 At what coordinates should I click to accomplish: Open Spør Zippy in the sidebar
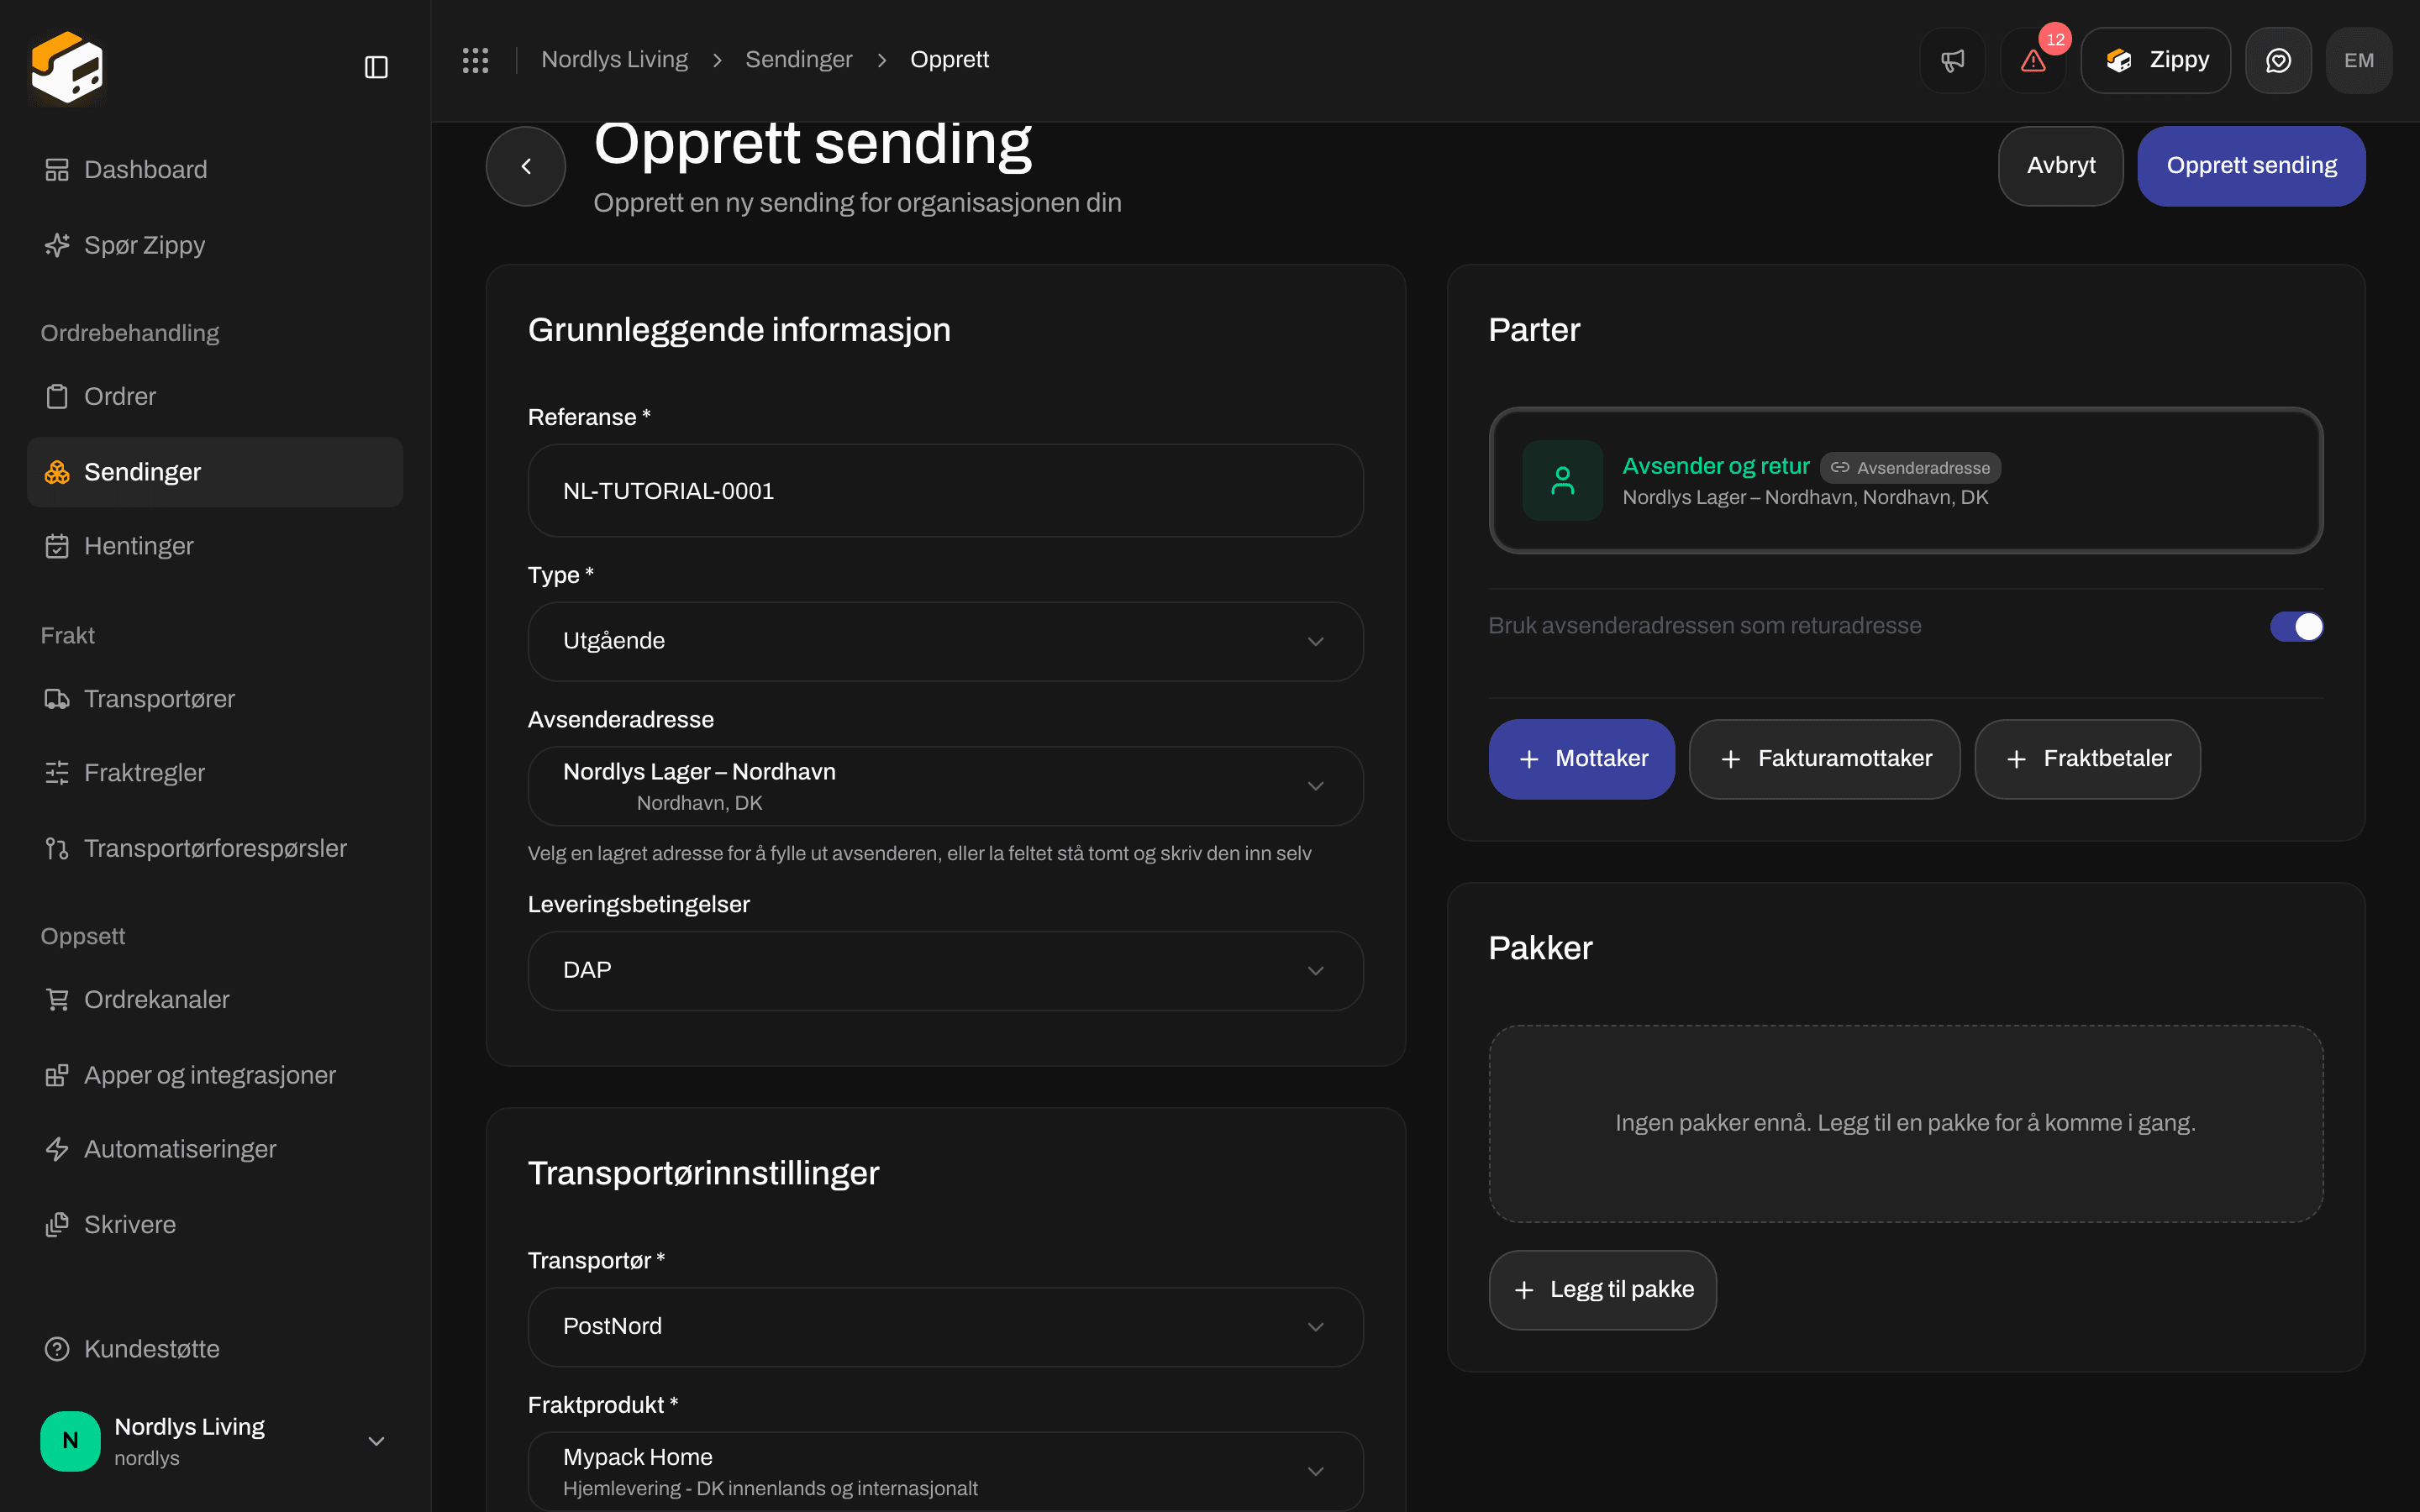215,245
